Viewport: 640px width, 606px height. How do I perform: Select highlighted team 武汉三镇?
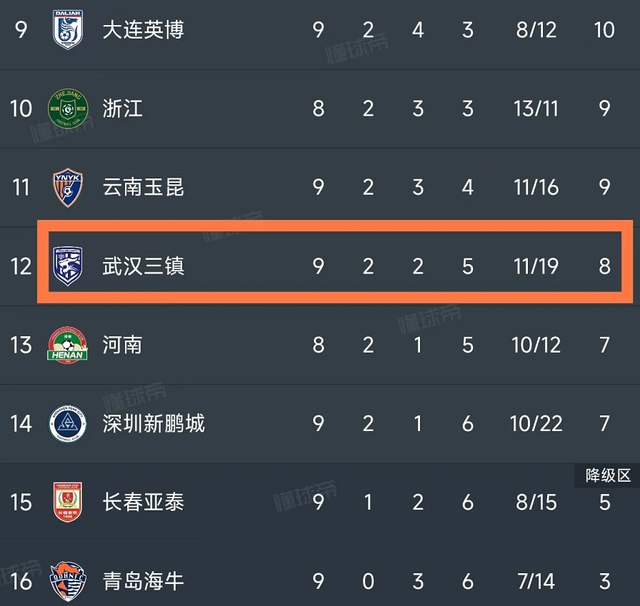pyautogui.click(x=143, y=266)
